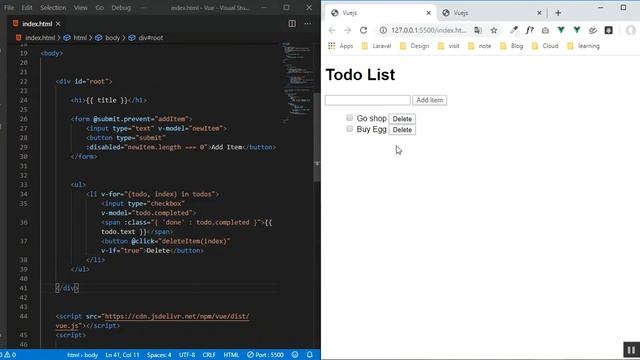Screen dimensions: 640x360
Task: Click the camera screenshot extension icon
Action: tap(545, 30)
